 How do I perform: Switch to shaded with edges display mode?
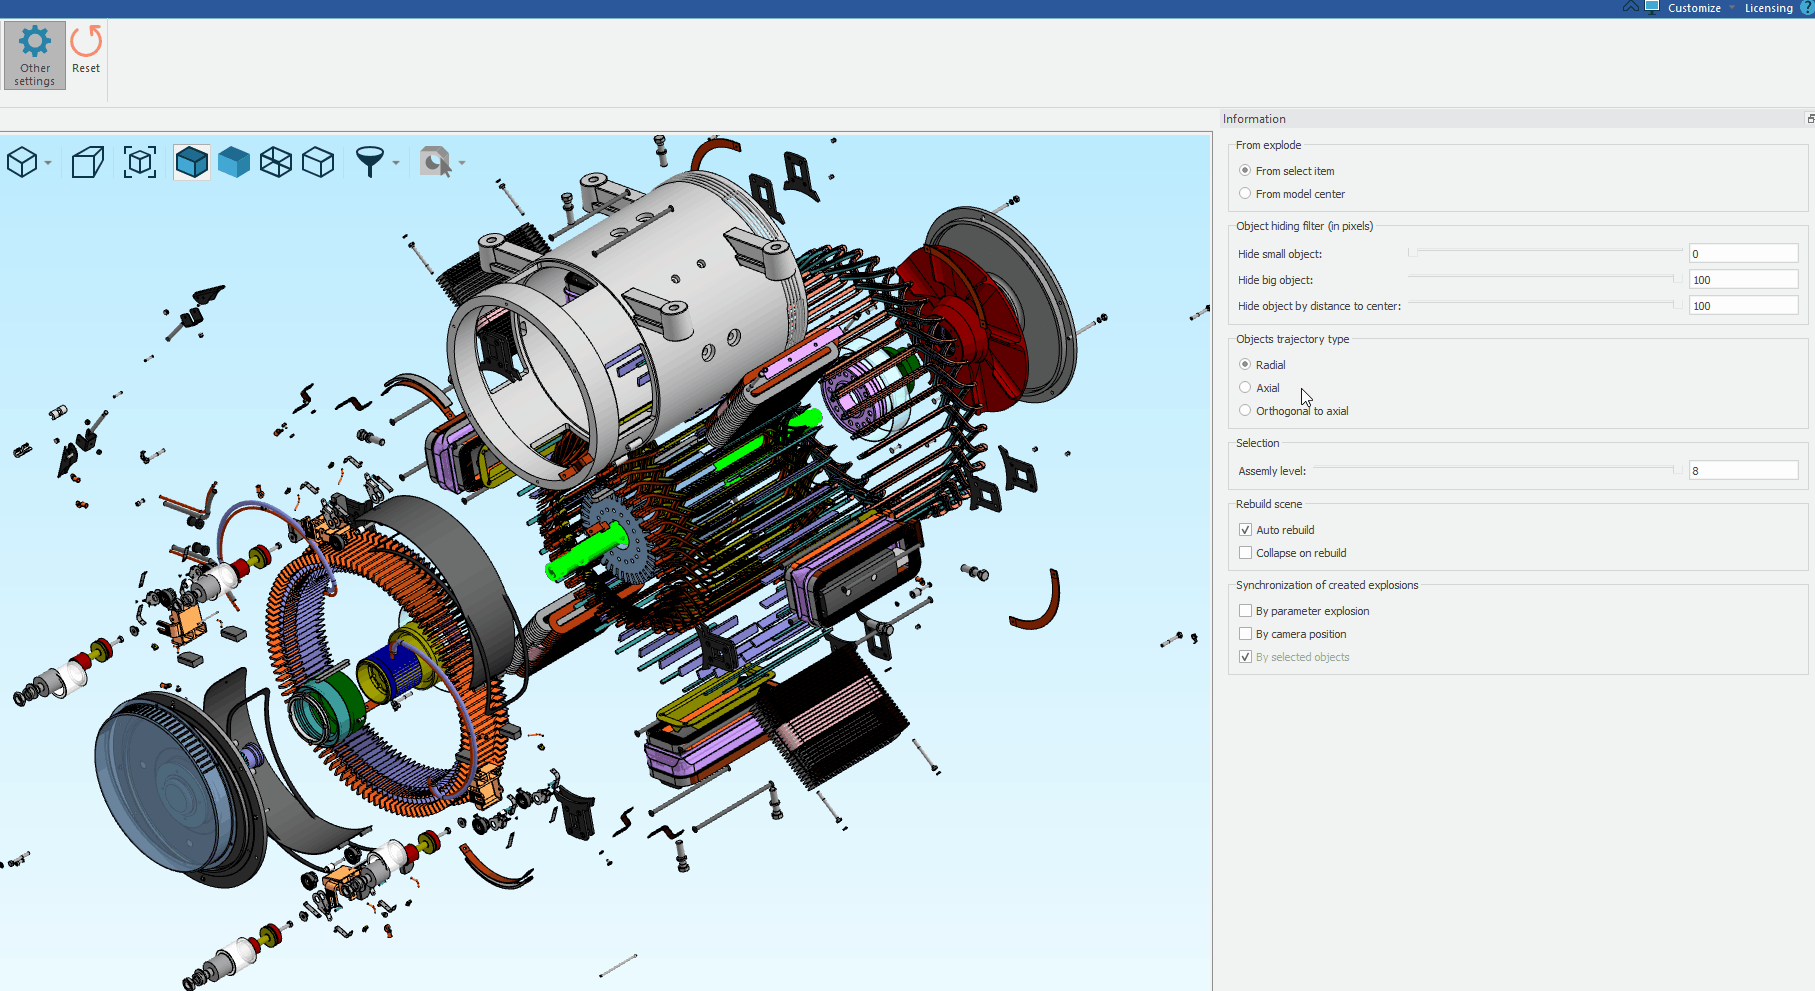click(x=191, y=162)
